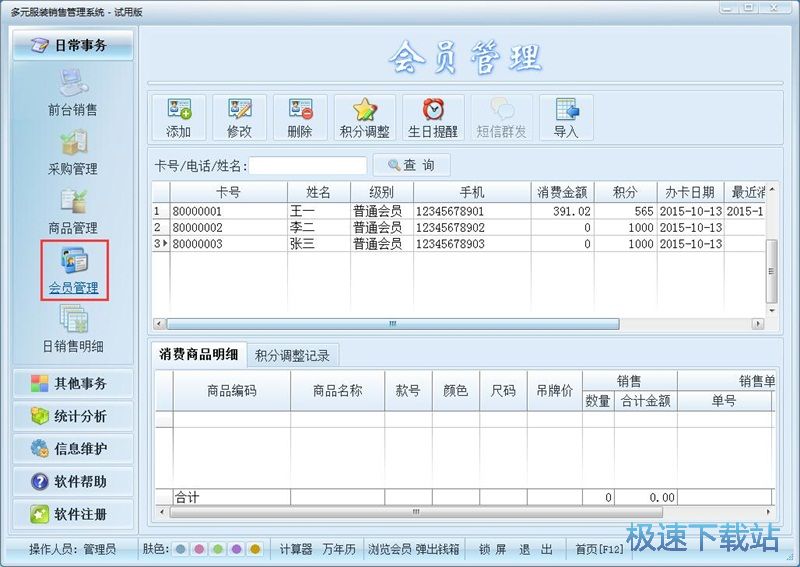Expand the 软件帮助 software help section
This screenshot has height=567, width=800.
[x=73, y=481]
